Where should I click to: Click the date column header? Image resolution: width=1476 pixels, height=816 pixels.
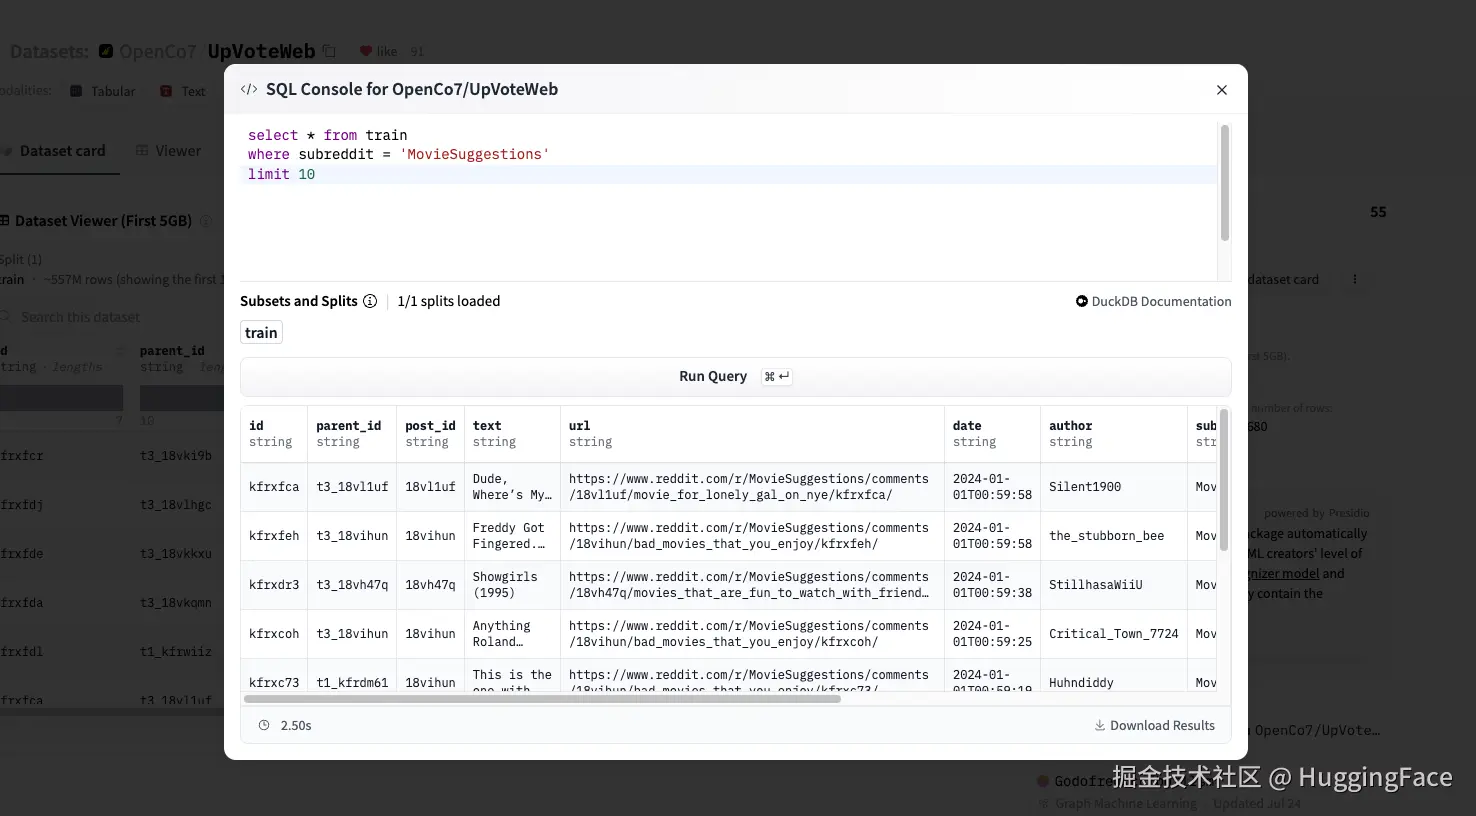992,433
